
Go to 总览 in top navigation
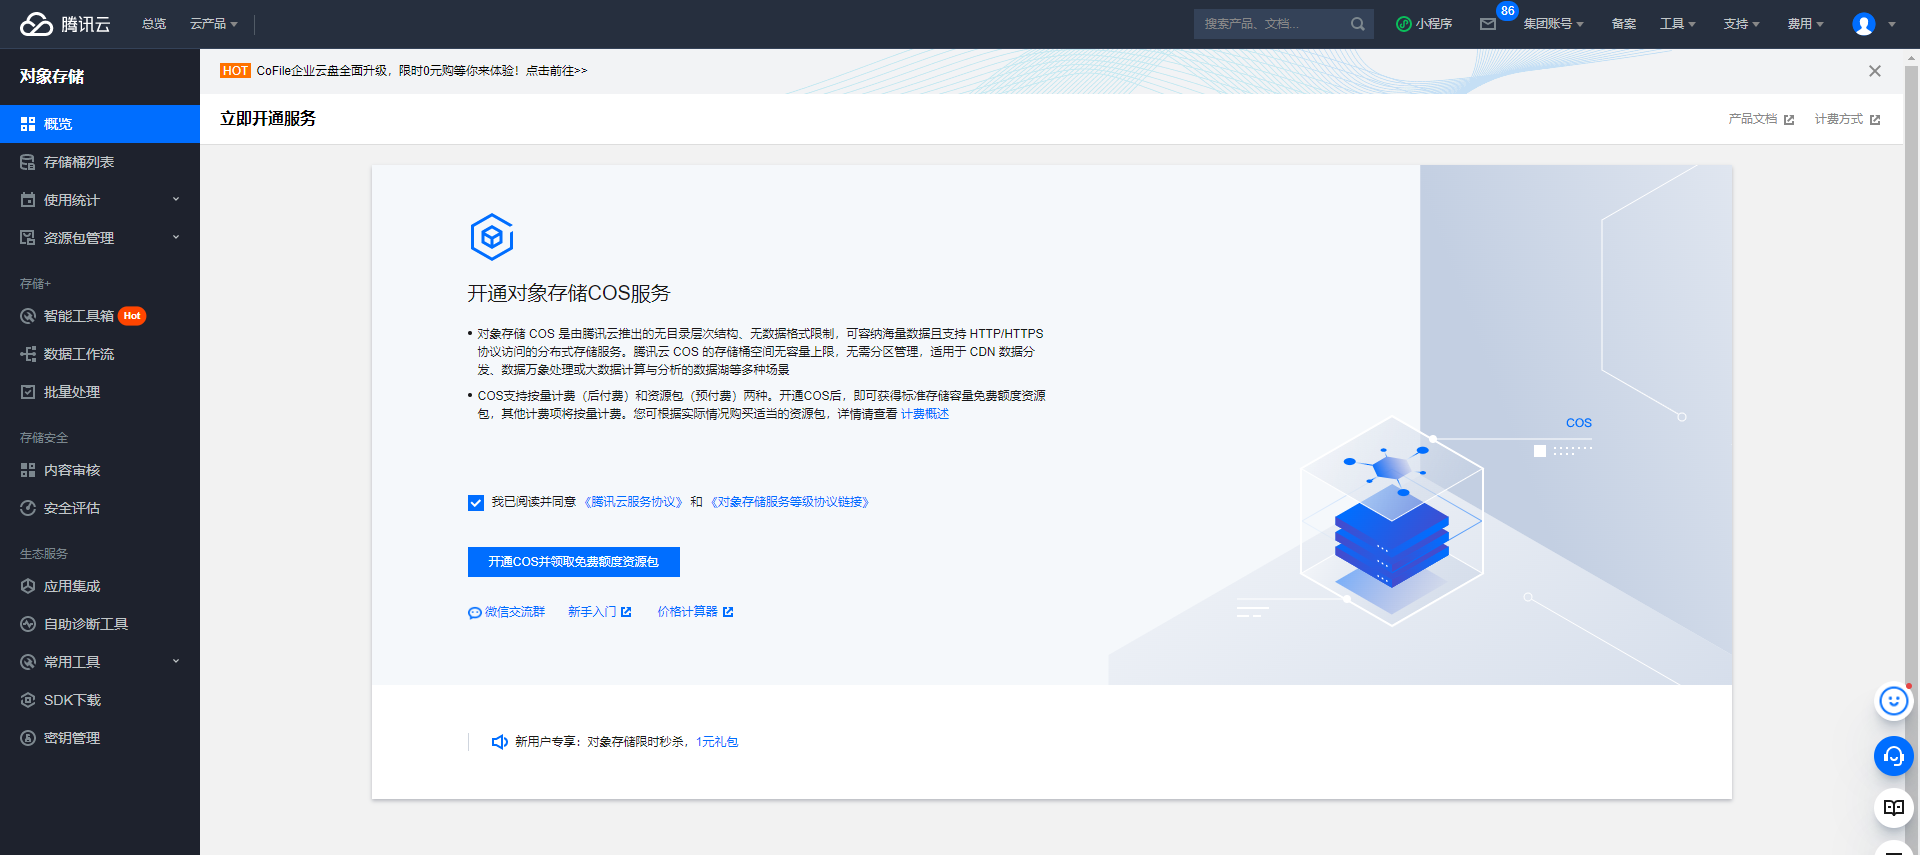pos(154,24)
